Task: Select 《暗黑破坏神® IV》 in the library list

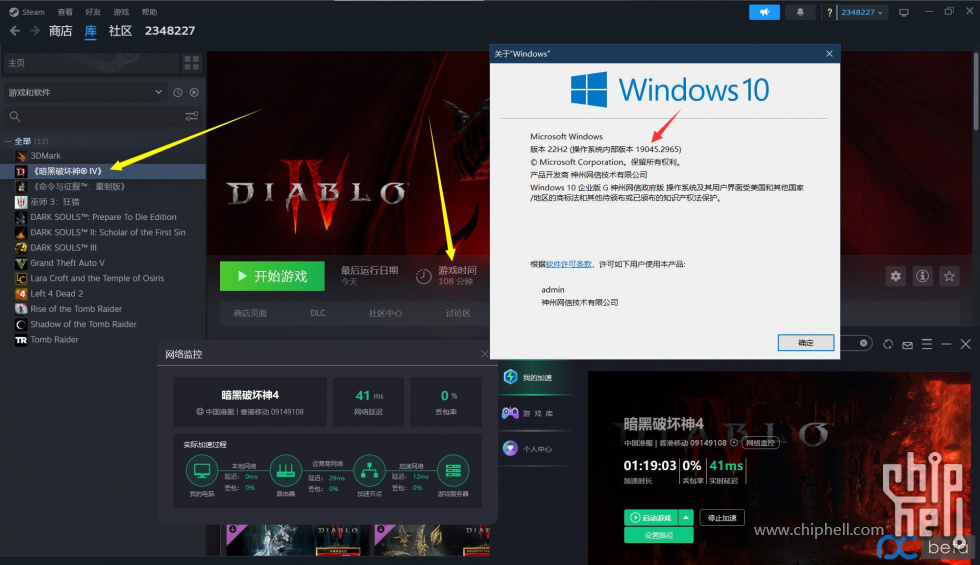Action: pyautogui.click(x=103, y=171)
